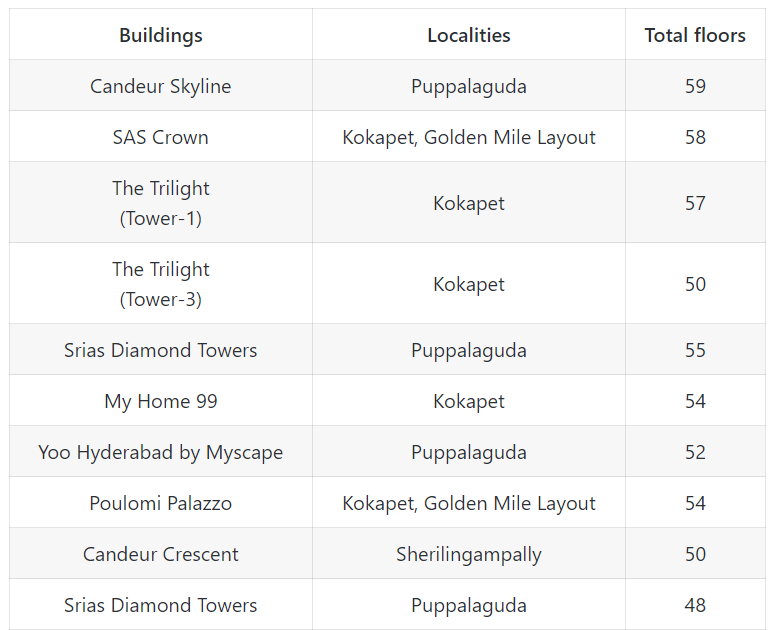Click the 52 total floors value

pos(695,452)
